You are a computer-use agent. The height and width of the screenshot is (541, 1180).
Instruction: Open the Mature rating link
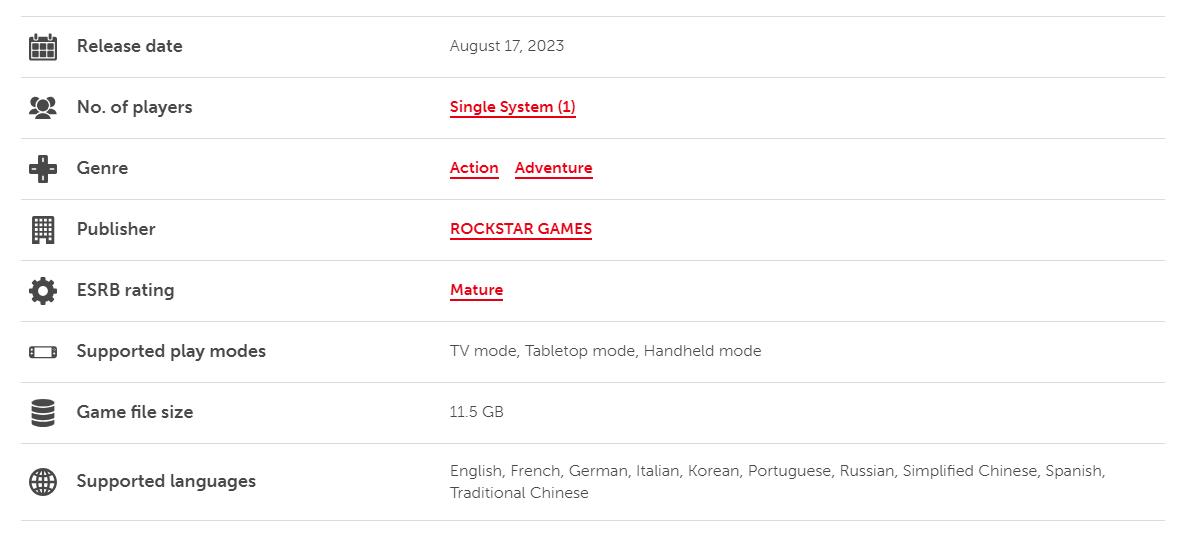(x=476, y=290)
